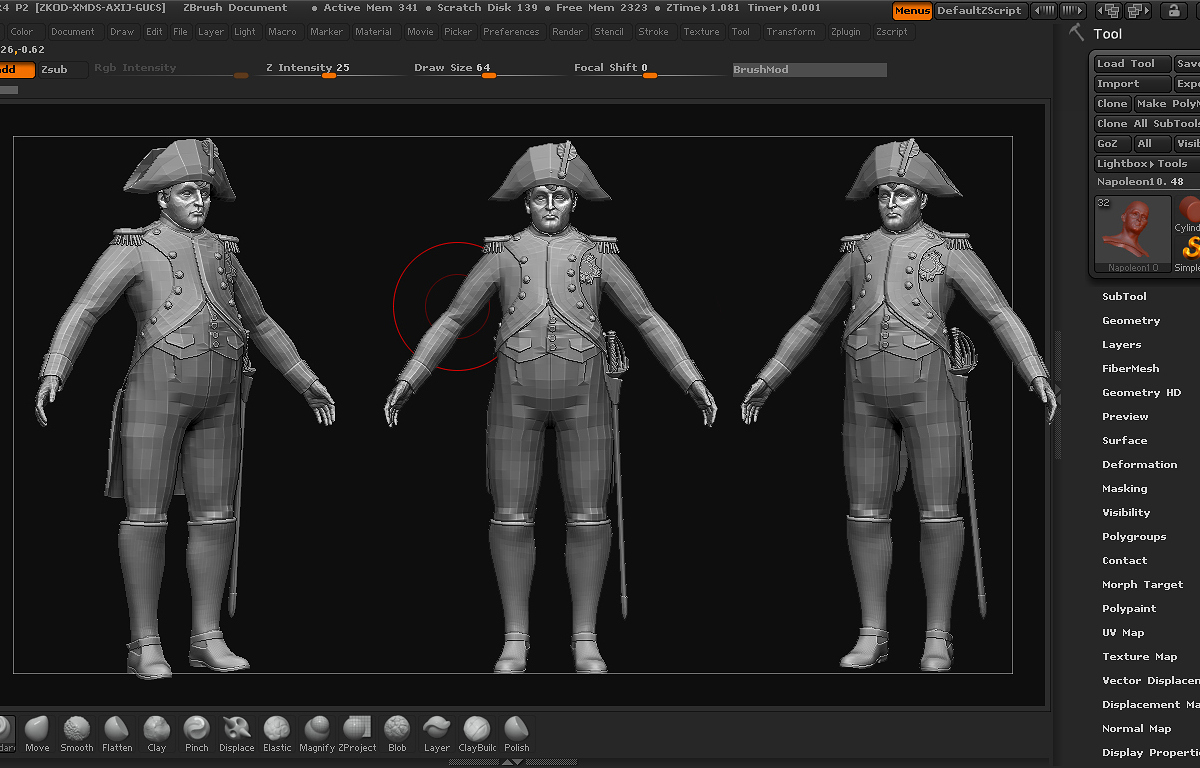1200x768 pixels.
Task: Select the Pinch brush
Action: pos(197,735)
